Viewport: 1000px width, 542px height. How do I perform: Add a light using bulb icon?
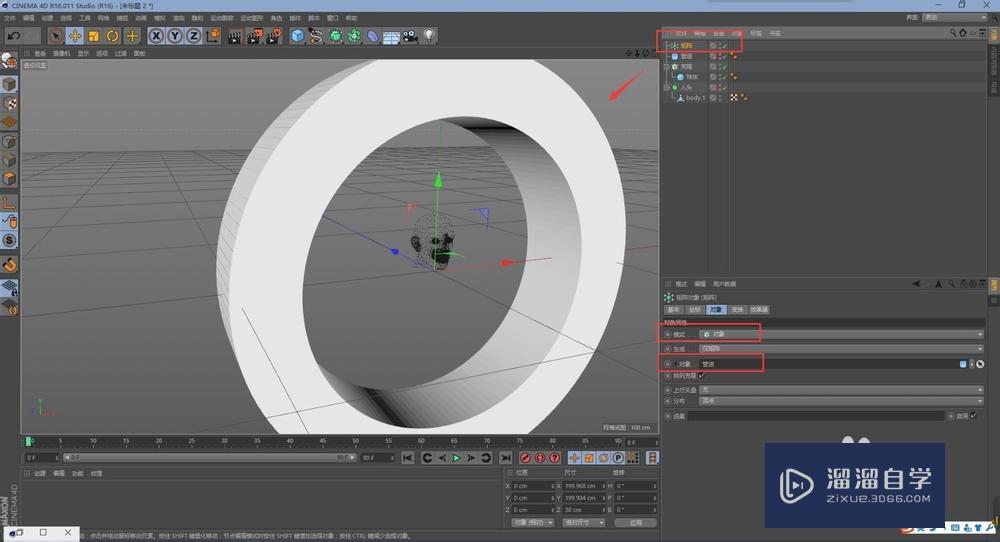(x=429, y=36)
